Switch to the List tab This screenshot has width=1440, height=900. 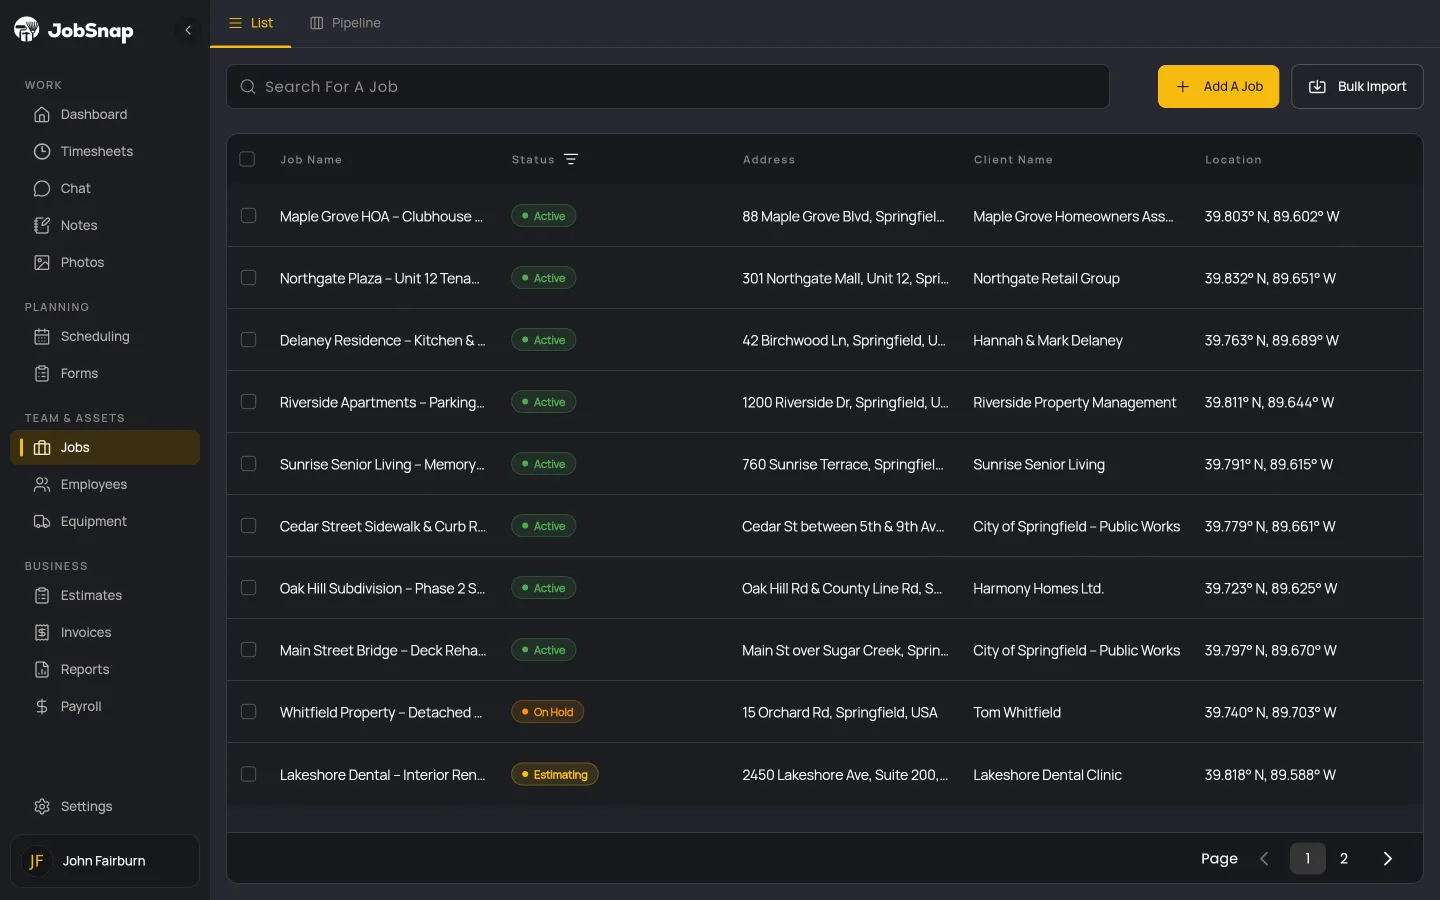[x=251, y=23]
